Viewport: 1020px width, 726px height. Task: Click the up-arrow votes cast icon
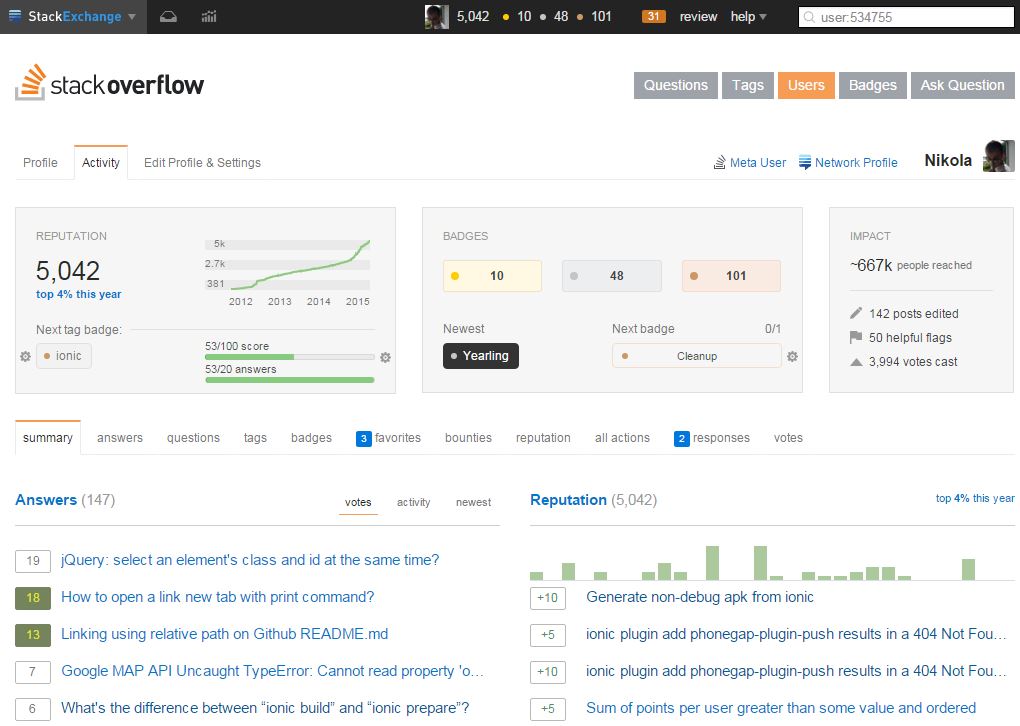[856, 362]
